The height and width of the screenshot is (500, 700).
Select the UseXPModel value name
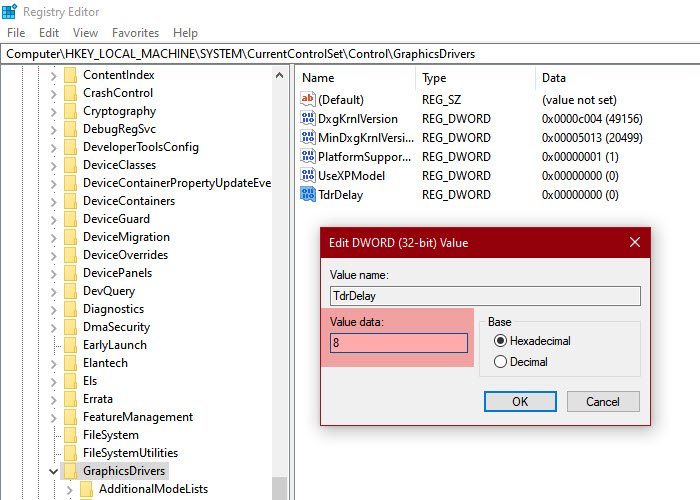pos(351,176)
